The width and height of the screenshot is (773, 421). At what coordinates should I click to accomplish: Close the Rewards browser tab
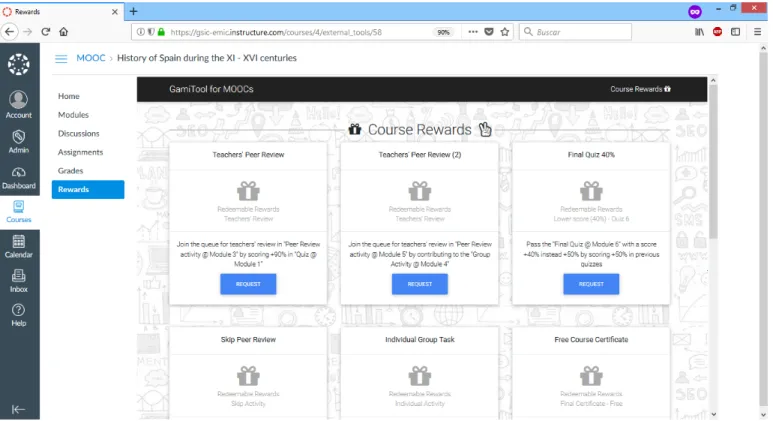click(x=114, y=11)
